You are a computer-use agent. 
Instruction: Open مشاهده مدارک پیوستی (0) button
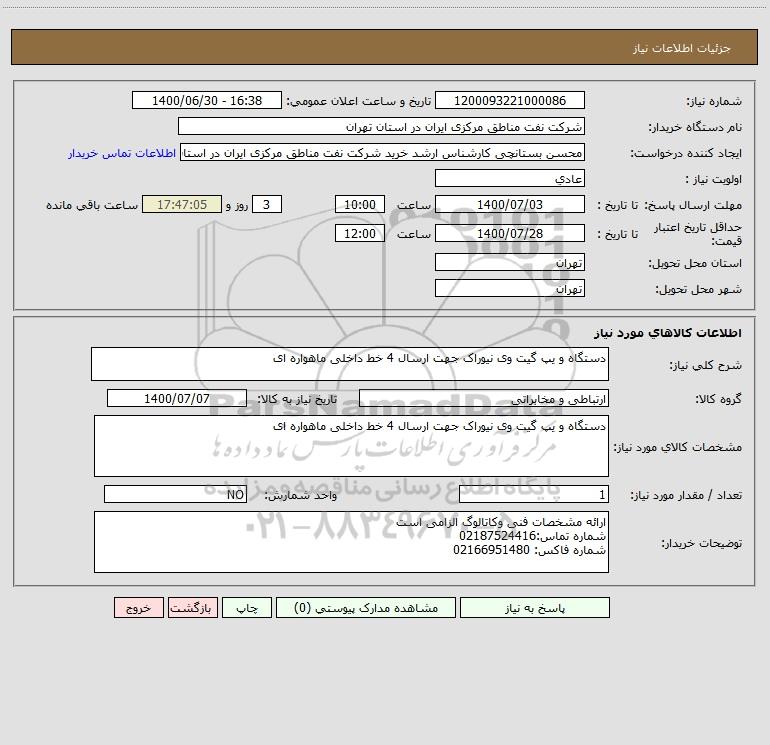pyautogui.click(x=366, y=607)
